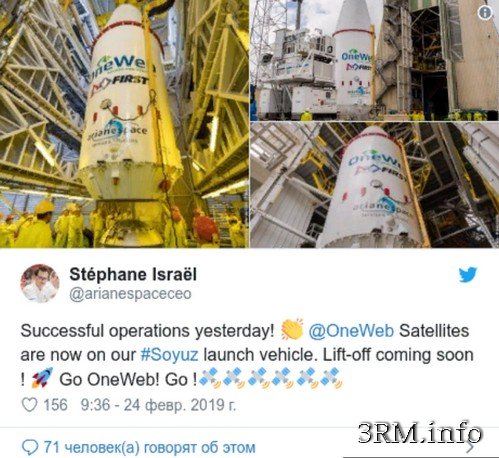The width and height of the screenshot is (499, 458).
Task: Click the right chevron arrow at bottom
Action: coord(470,447)
